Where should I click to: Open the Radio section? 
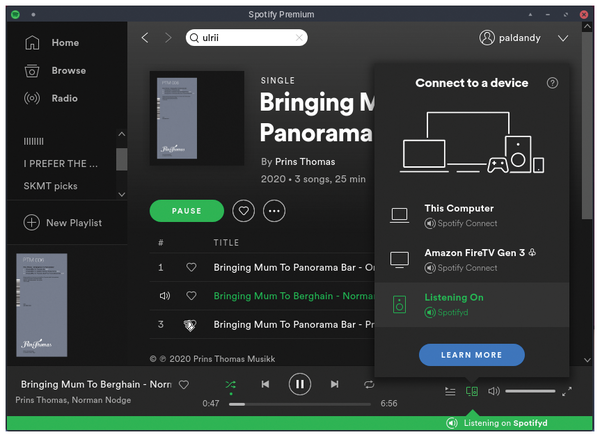pos(64,98)
